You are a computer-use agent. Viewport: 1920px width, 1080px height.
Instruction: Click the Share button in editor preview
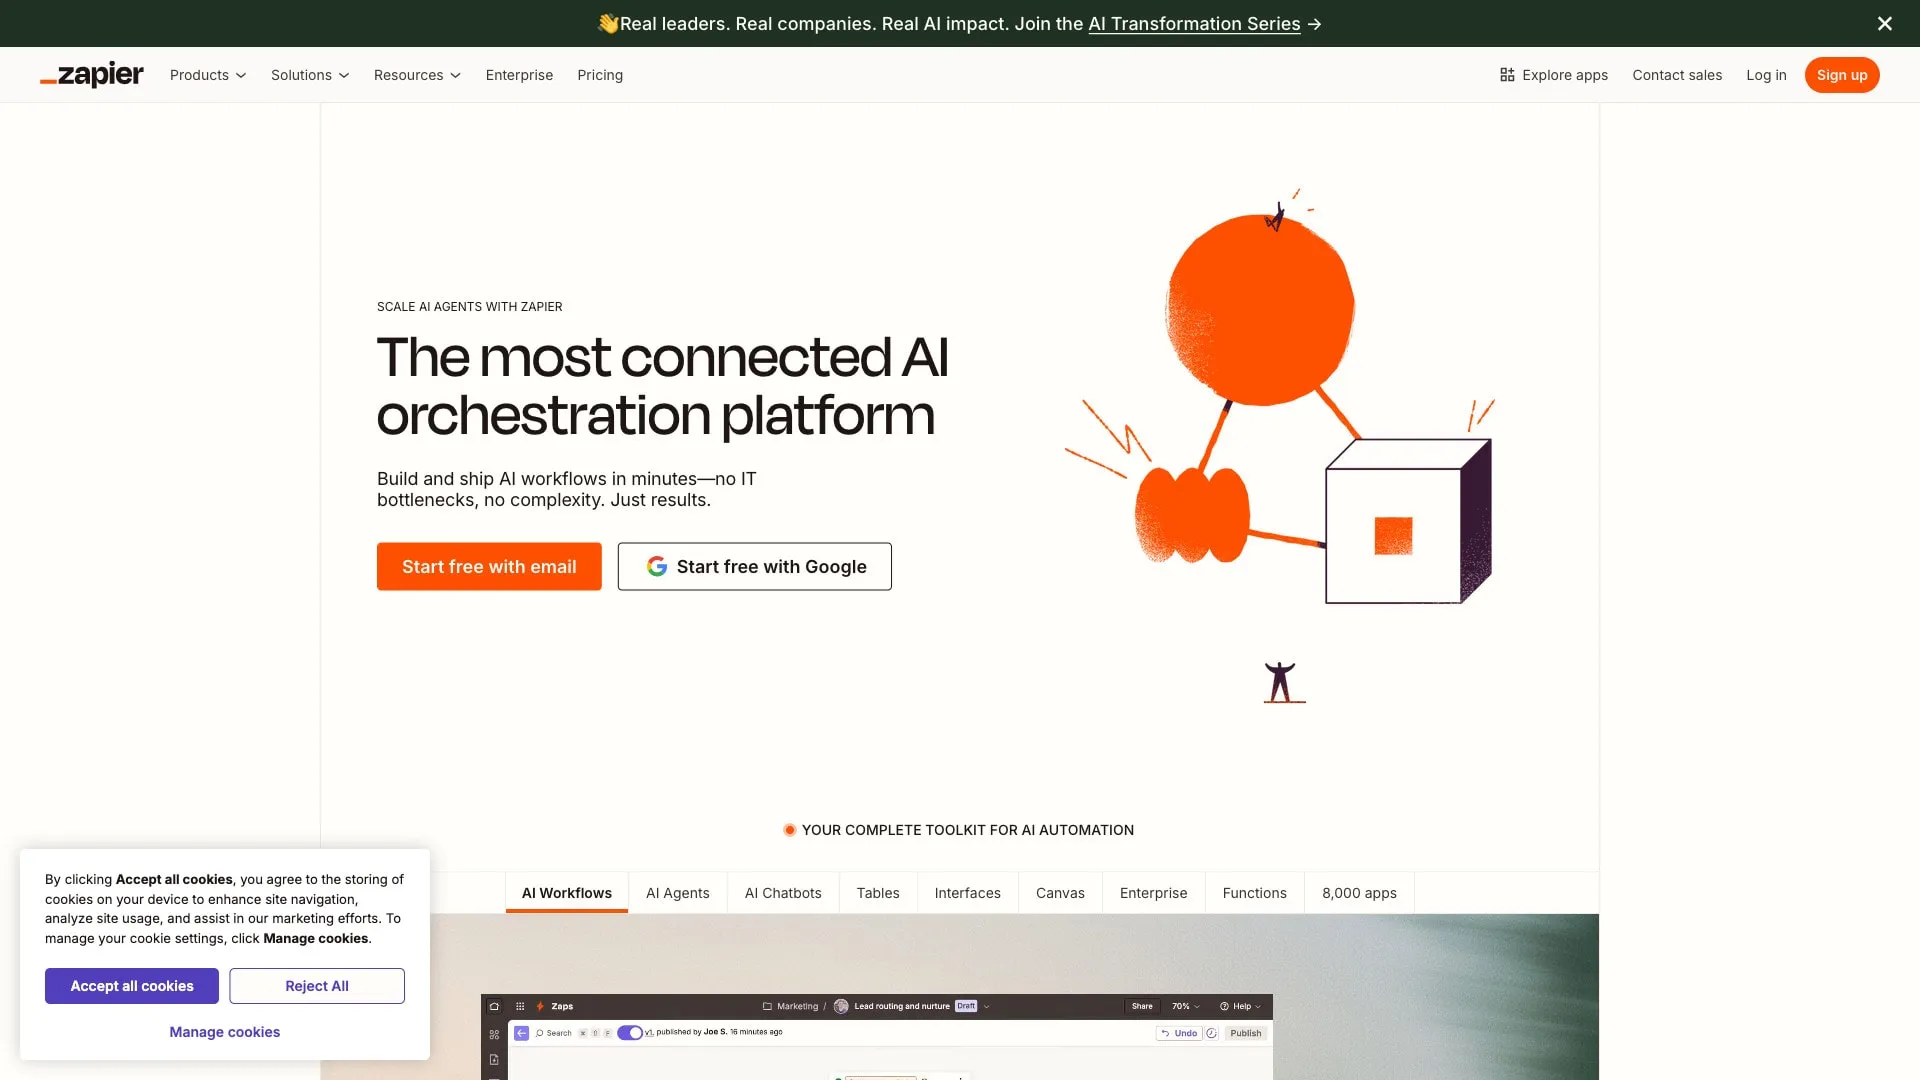[1142, 1006]
